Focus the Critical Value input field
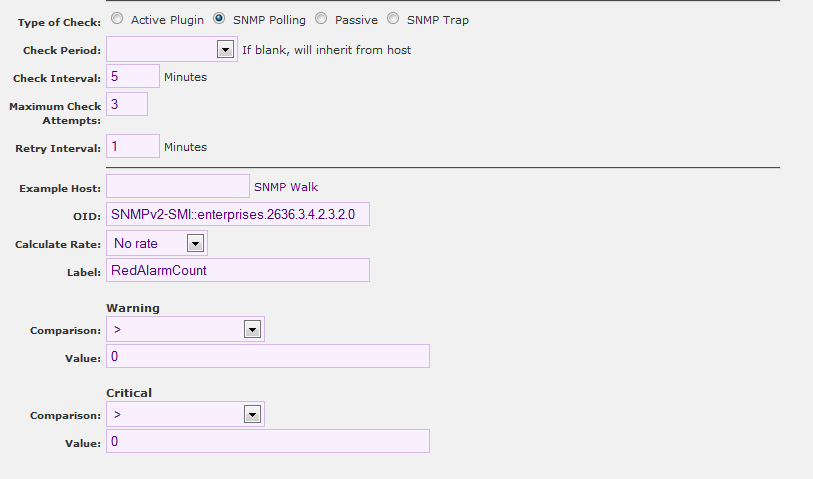 tap(267, 441)
